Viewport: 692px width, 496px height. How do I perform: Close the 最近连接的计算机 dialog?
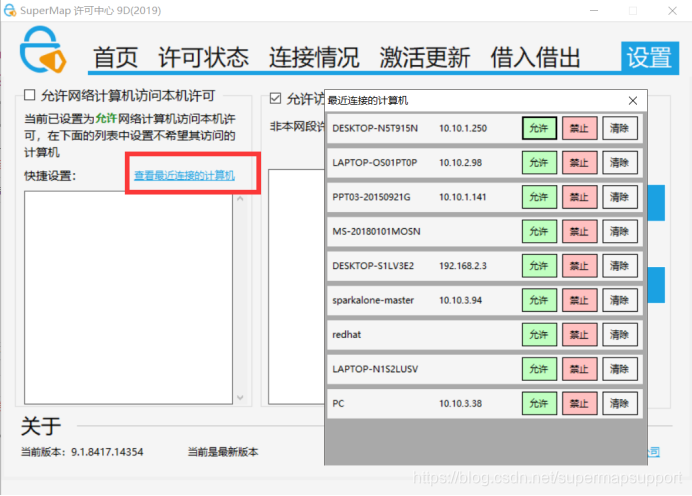point(632,101)
